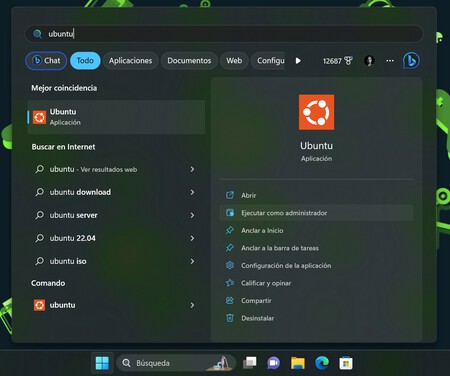Click pin icon next to Anclar a Inicio
This screenshot has width=450, height=376.
click(230, 230)
